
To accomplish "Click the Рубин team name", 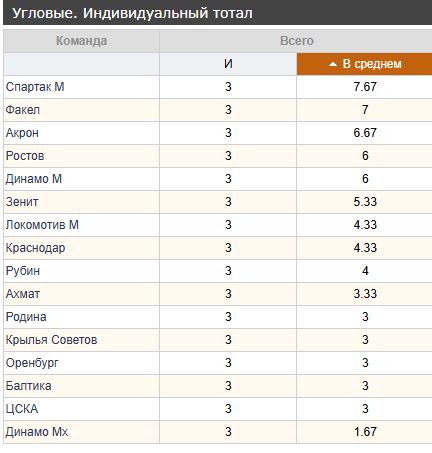I will pos(23,271).
